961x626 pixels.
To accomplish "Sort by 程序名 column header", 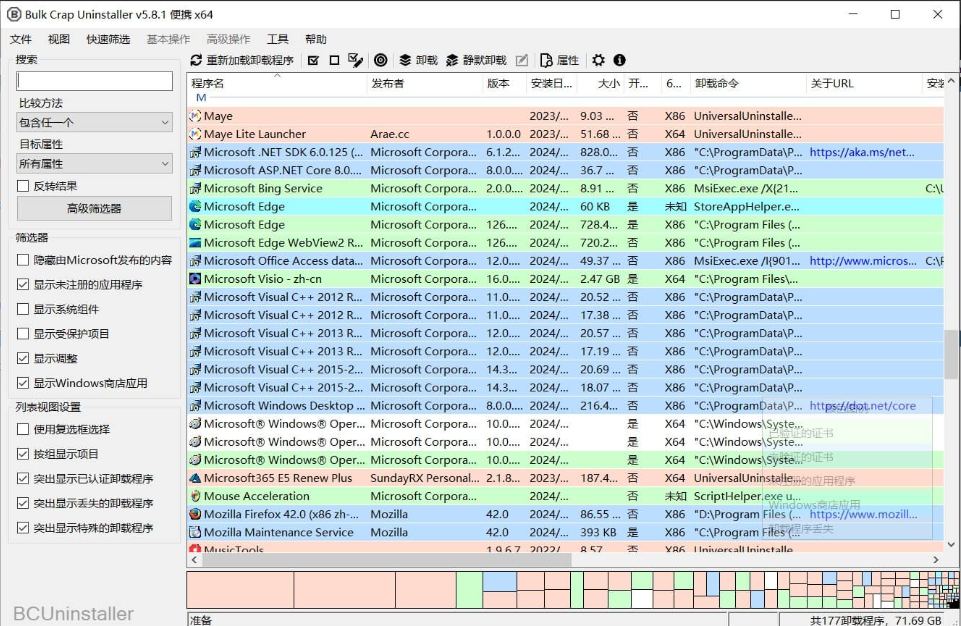I will (x=277, y=83).
